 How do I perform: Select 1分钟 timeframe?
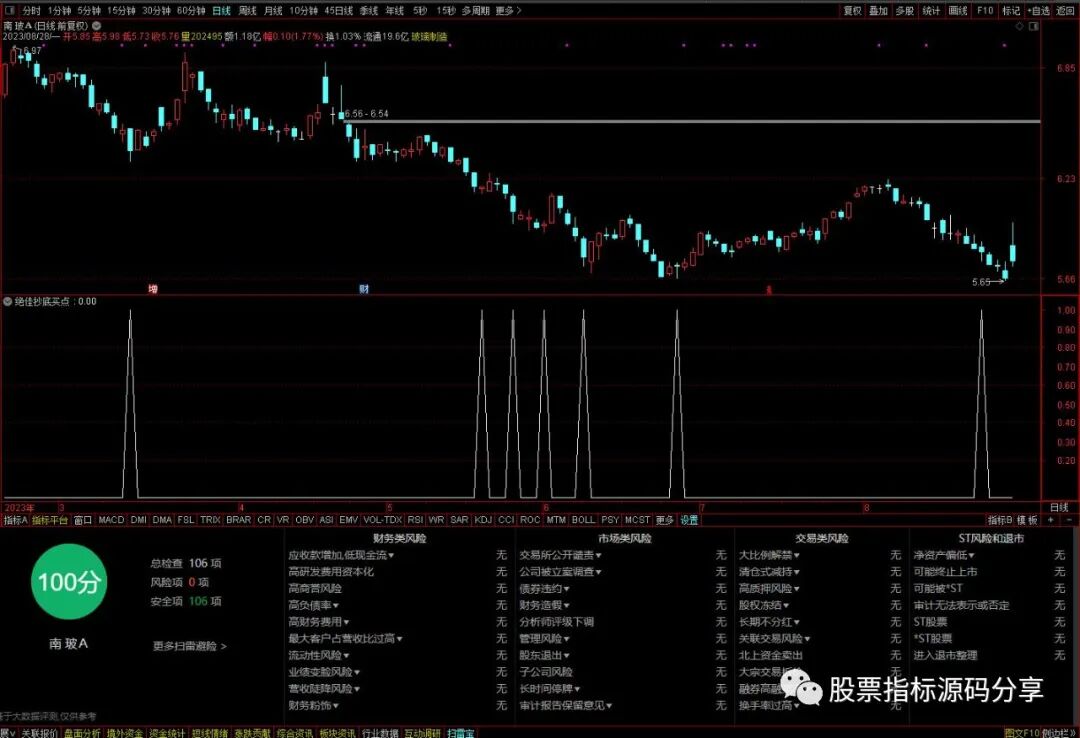click(x=59, y=11)
